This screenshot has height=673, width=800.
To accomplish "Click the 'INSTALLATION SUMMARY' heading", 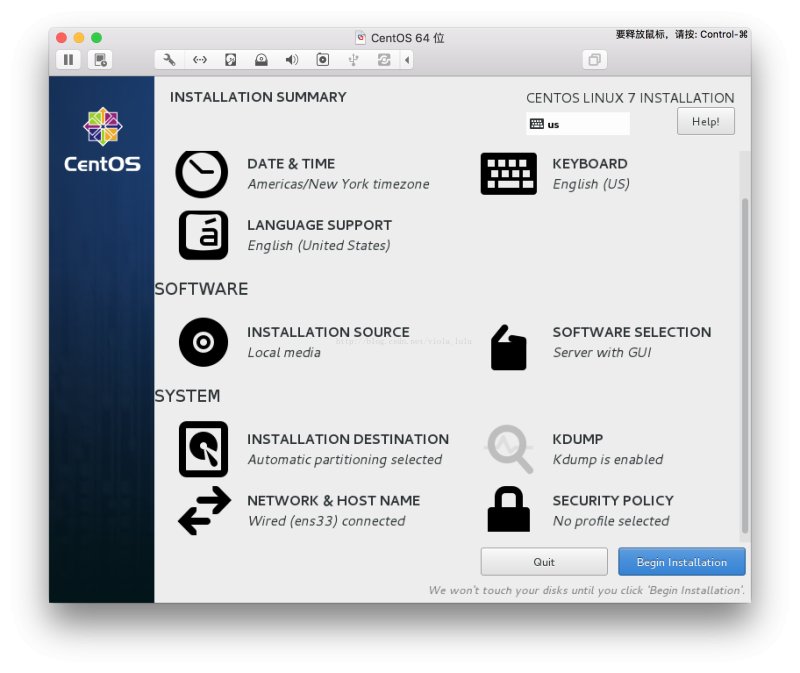I will coord(258,97).
